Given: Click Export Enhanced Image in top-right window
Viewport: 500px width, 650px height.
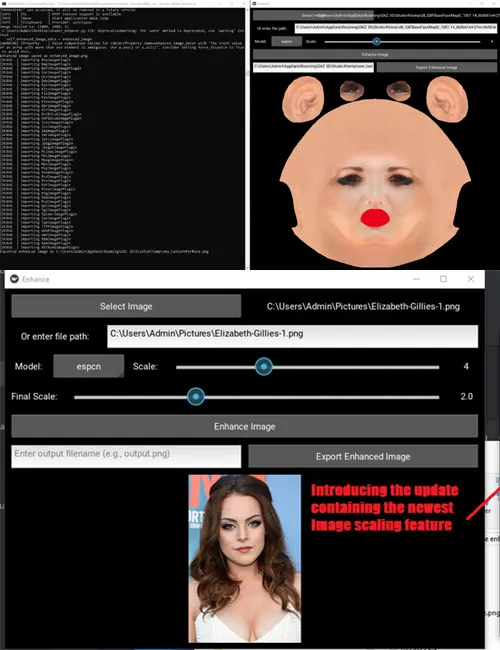Looking at the screenshot, I should click(437, 67).
